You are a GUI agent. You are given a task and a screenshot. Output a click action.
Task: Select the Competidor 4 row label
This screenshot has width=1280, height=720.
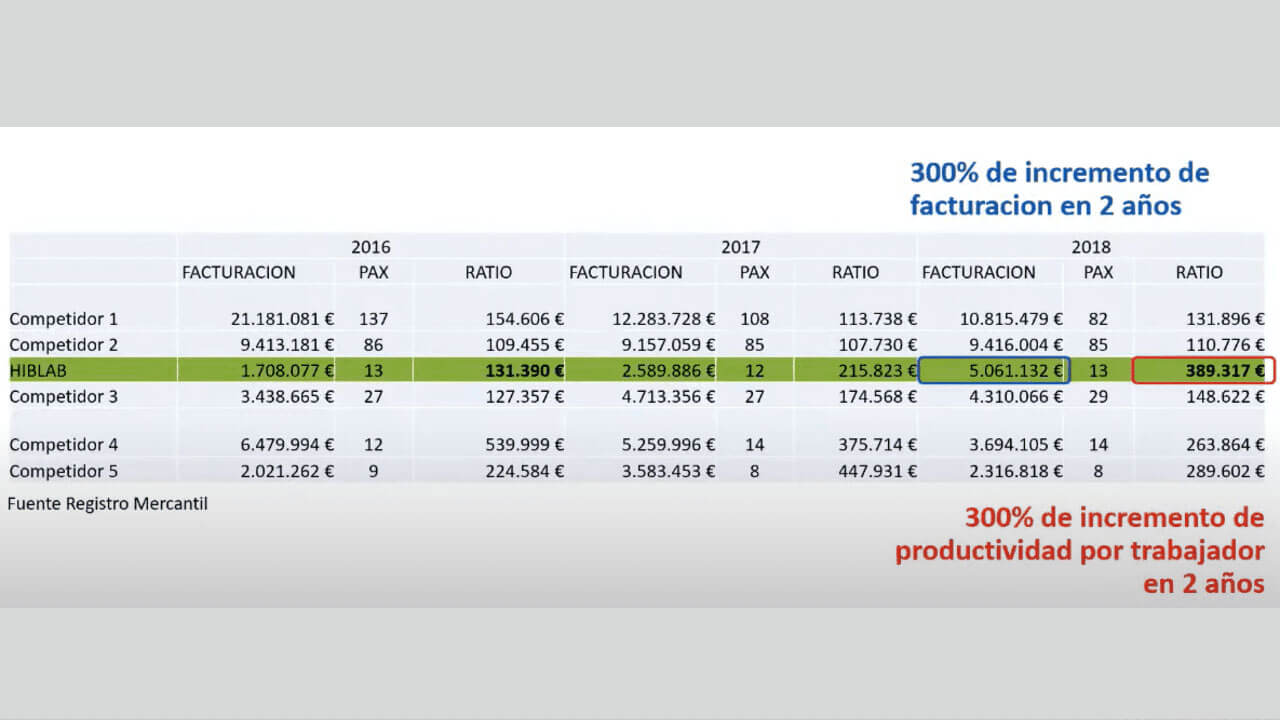click(64, 444)
